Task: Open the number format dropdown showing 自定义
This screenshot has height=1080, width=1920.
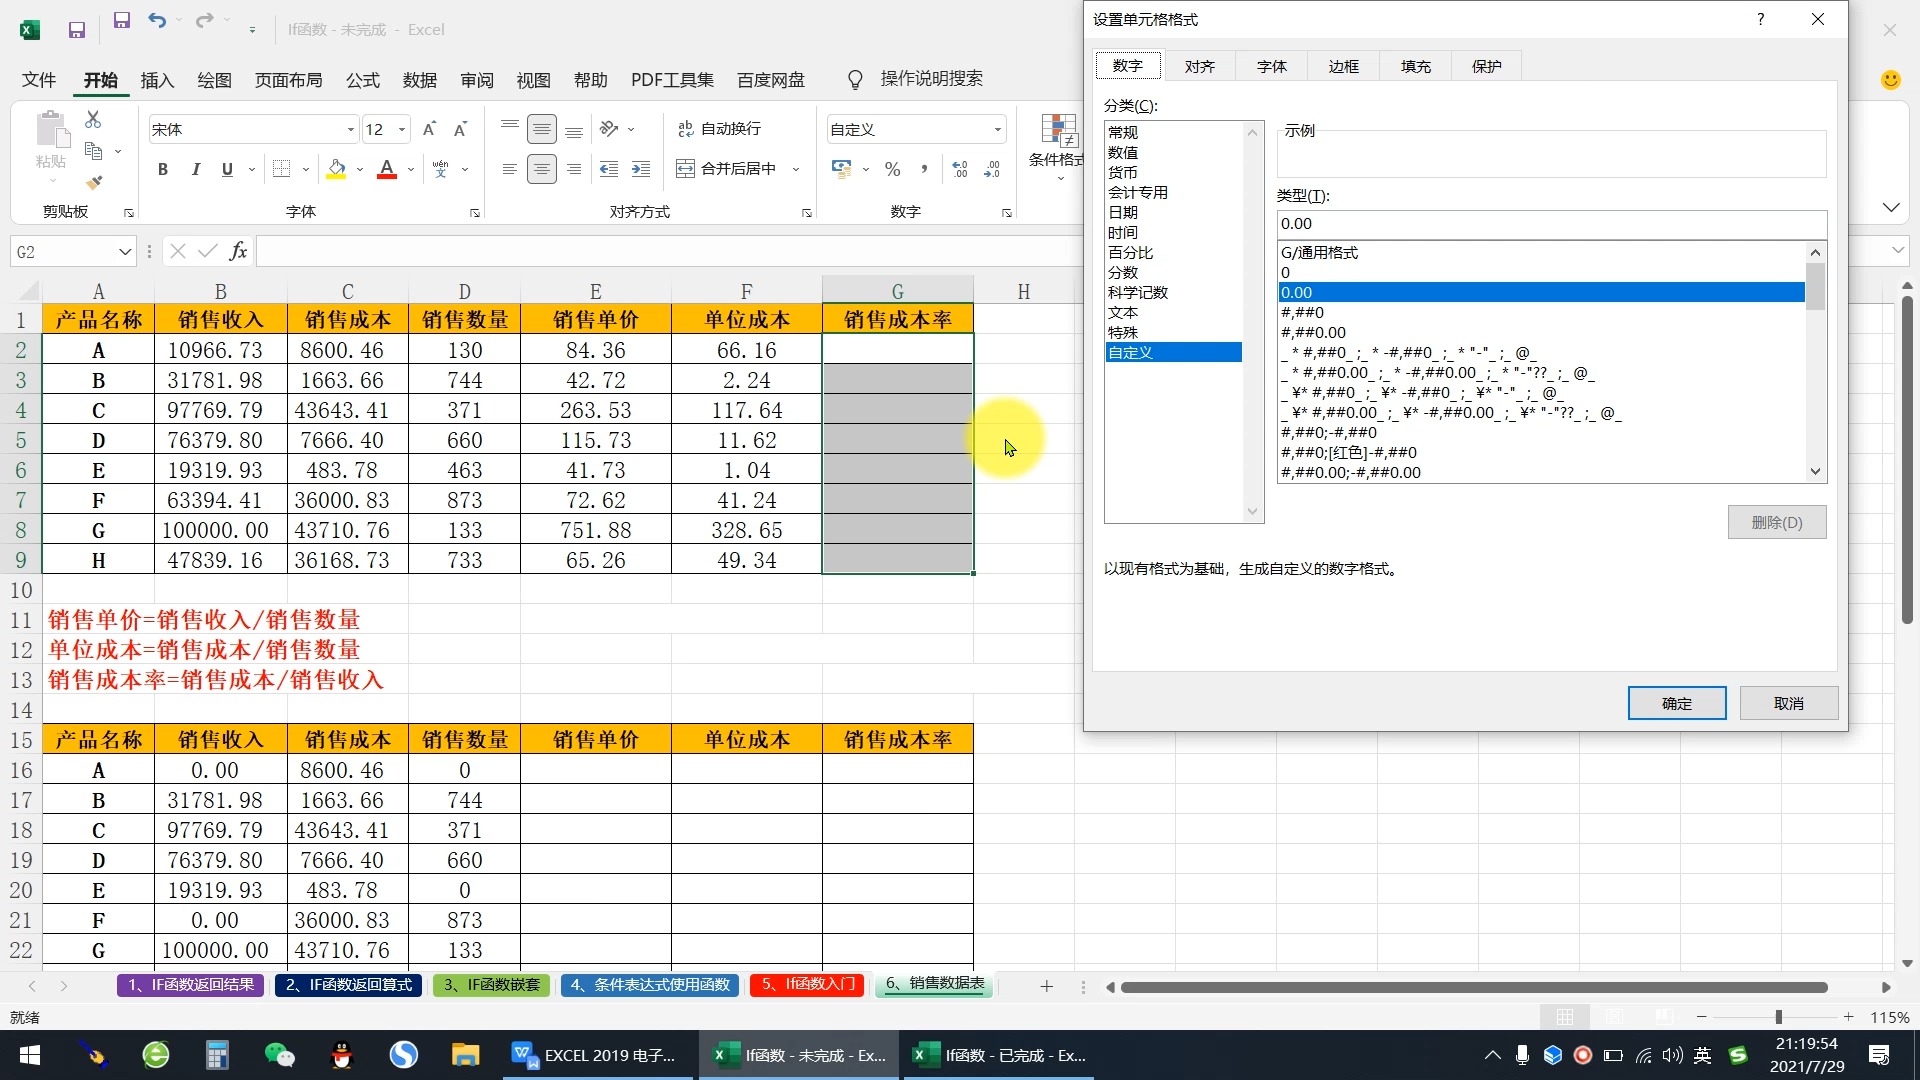Action: point(996,128)
